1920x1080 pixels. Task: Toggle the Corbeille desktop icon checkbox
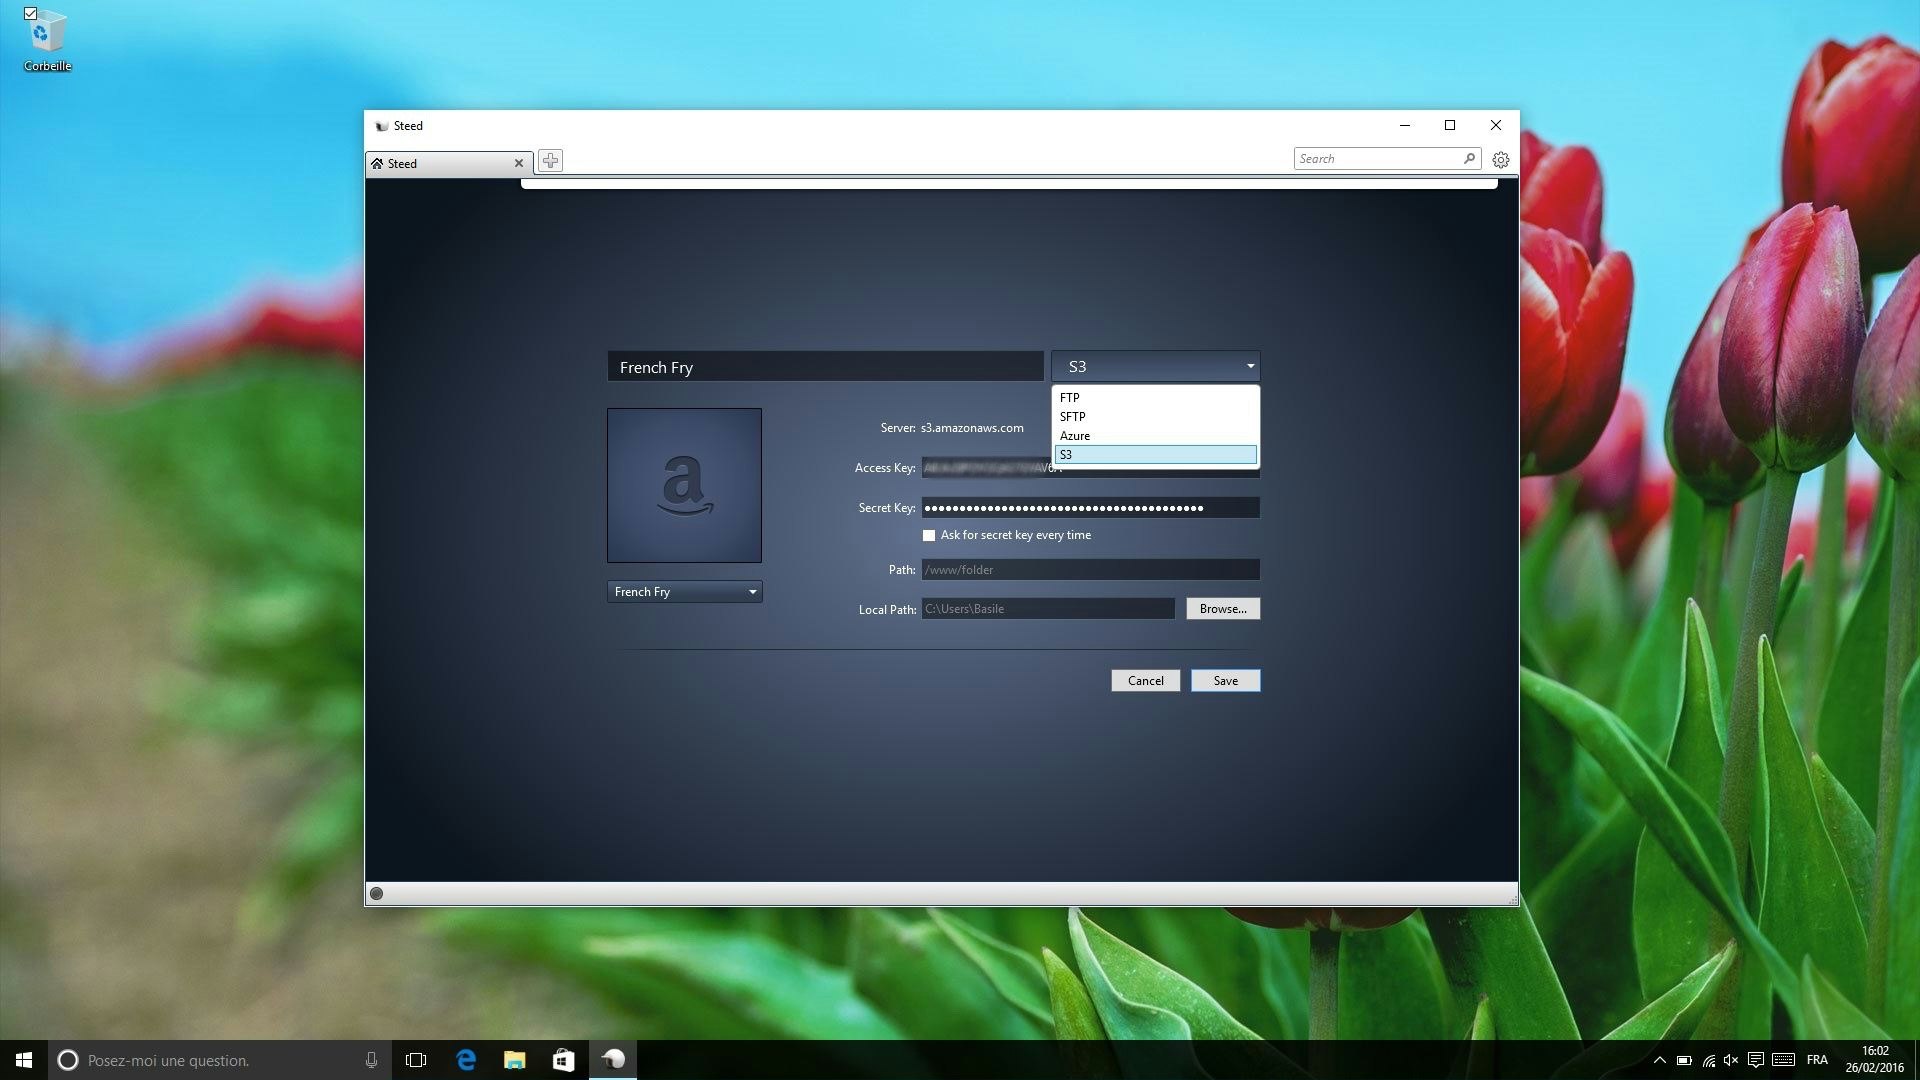click(x=30, y=14)
